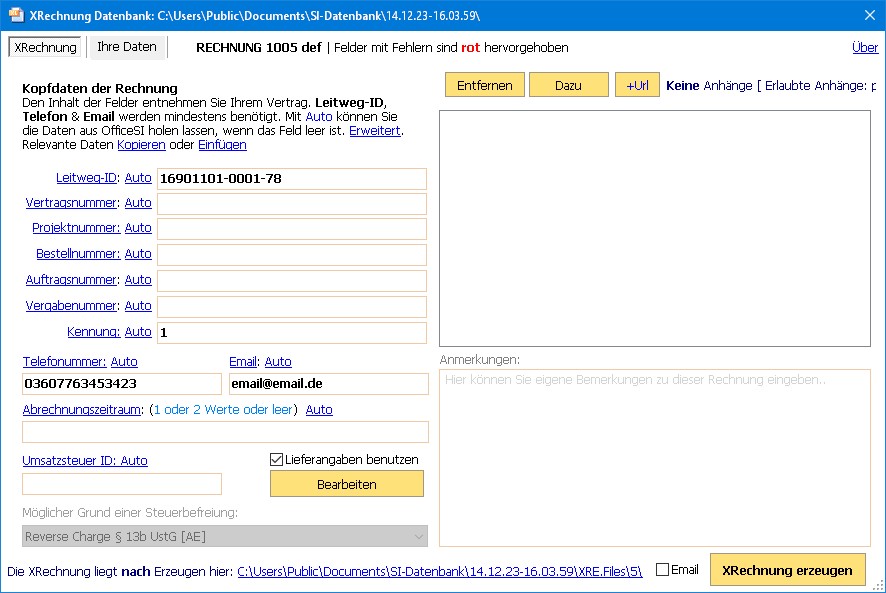
Task: Enable the Email checkbox
Action: [662, 570]
